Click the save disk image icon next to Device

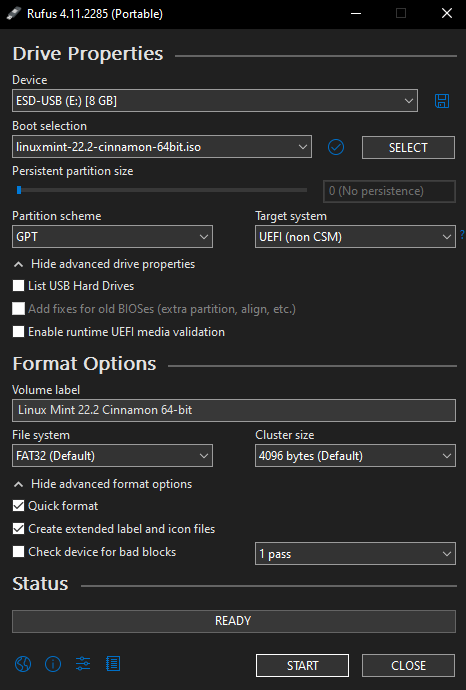pos(442,101)
